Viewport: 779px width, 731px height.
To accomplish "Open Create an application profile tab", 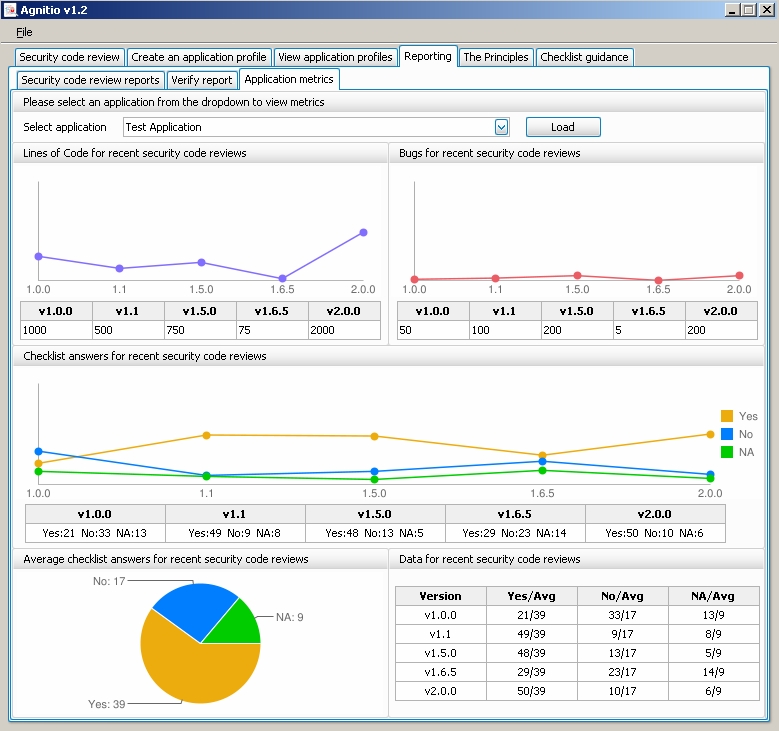I will tap(199, 57).
